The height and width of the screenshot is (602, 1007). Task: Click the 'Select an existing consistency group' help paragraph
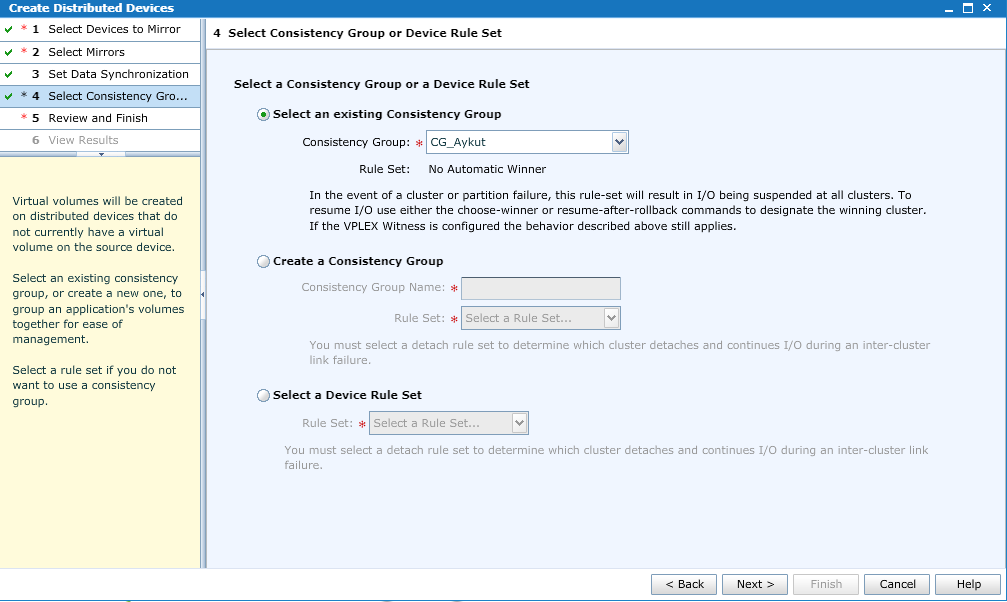point(98,308)
